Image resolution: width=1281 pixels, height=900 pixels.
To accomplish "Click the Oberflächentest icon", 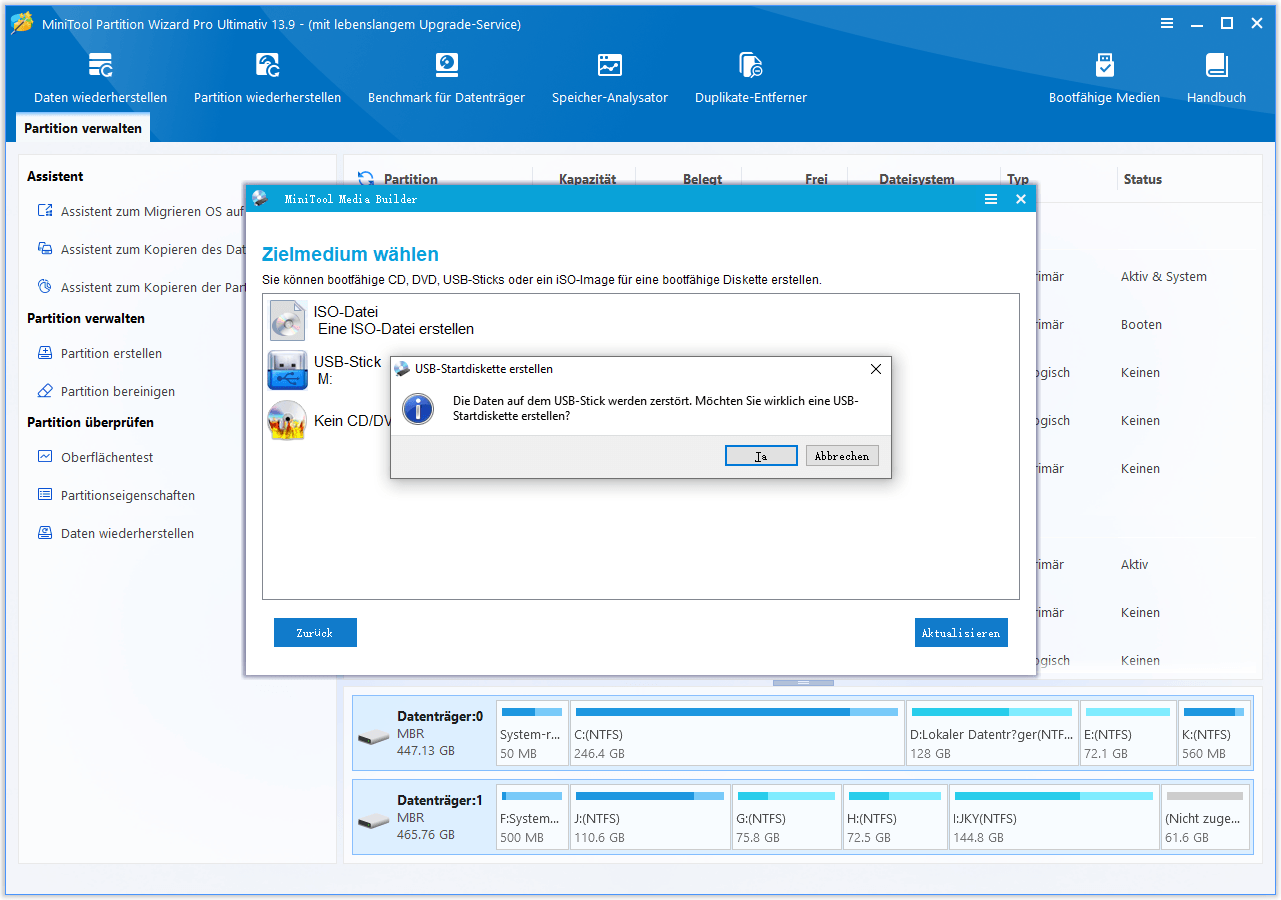I will [44, 457].
